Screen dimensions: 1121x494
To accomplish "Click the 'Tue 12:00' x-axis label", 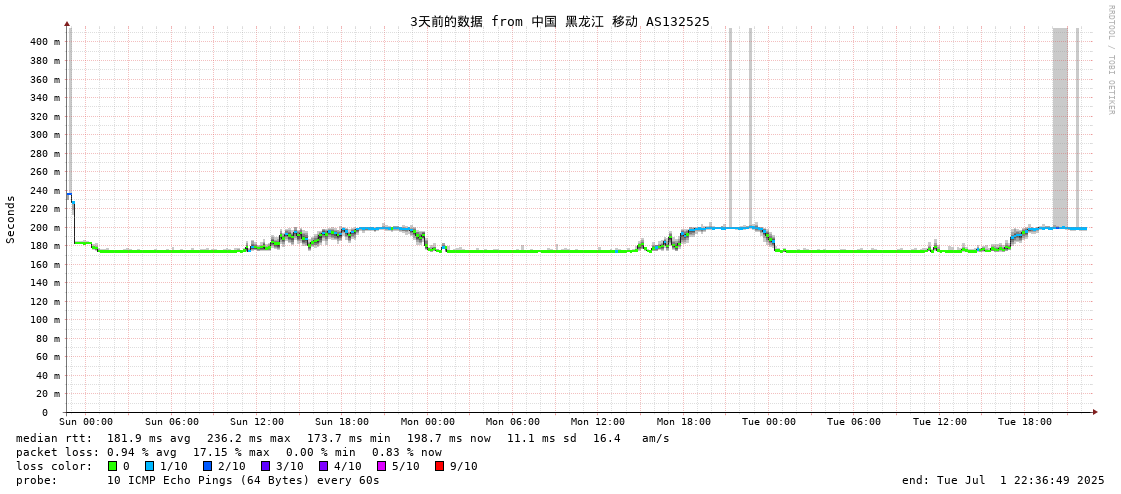I will (940, 422).
